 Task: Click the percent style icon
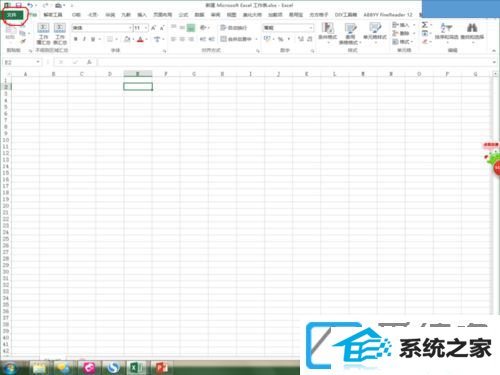tap(281, 39)
